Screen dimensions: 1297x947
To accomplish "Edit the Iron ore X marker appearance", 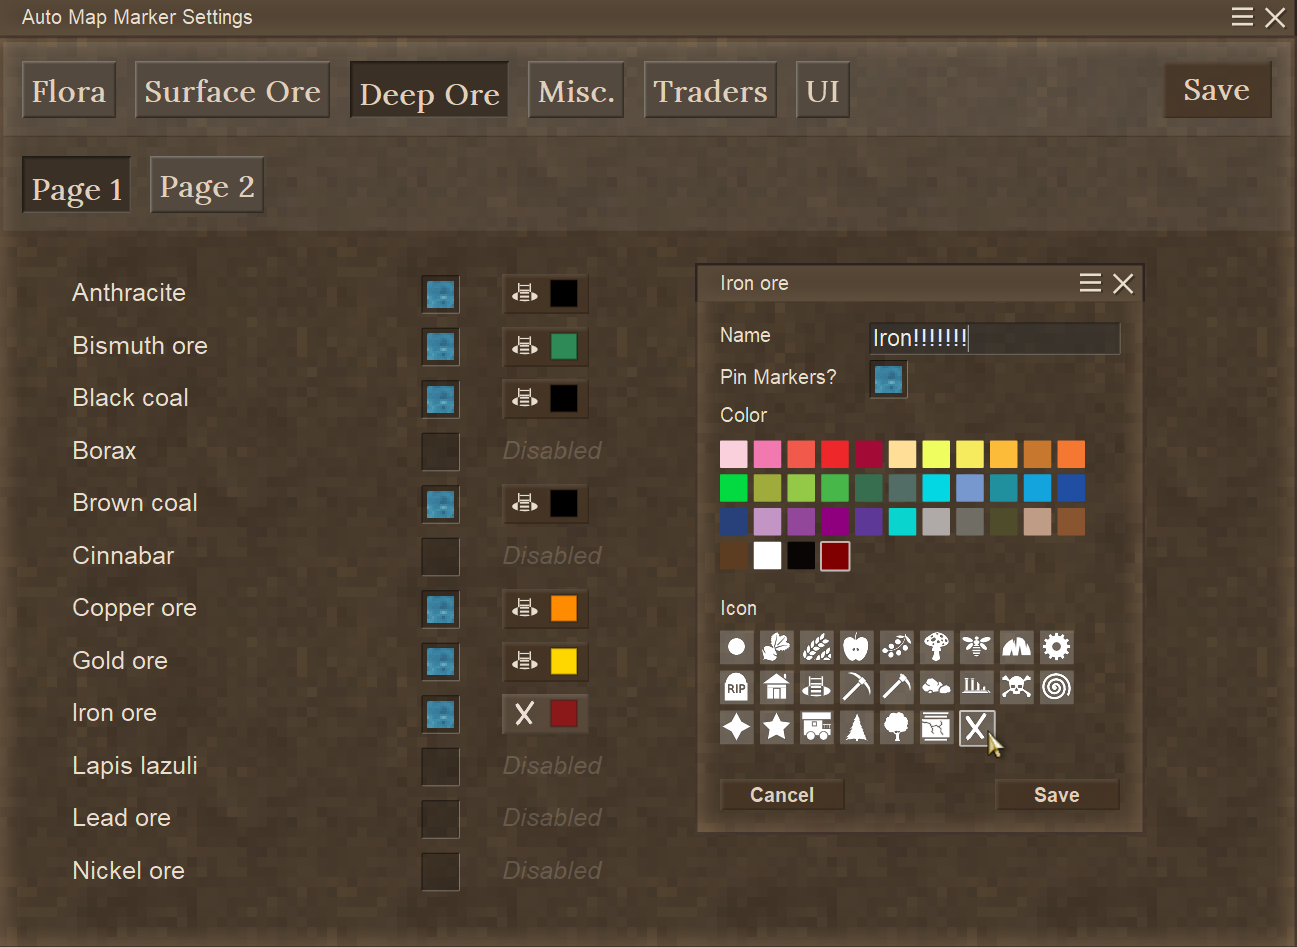I will click(545, 714).
